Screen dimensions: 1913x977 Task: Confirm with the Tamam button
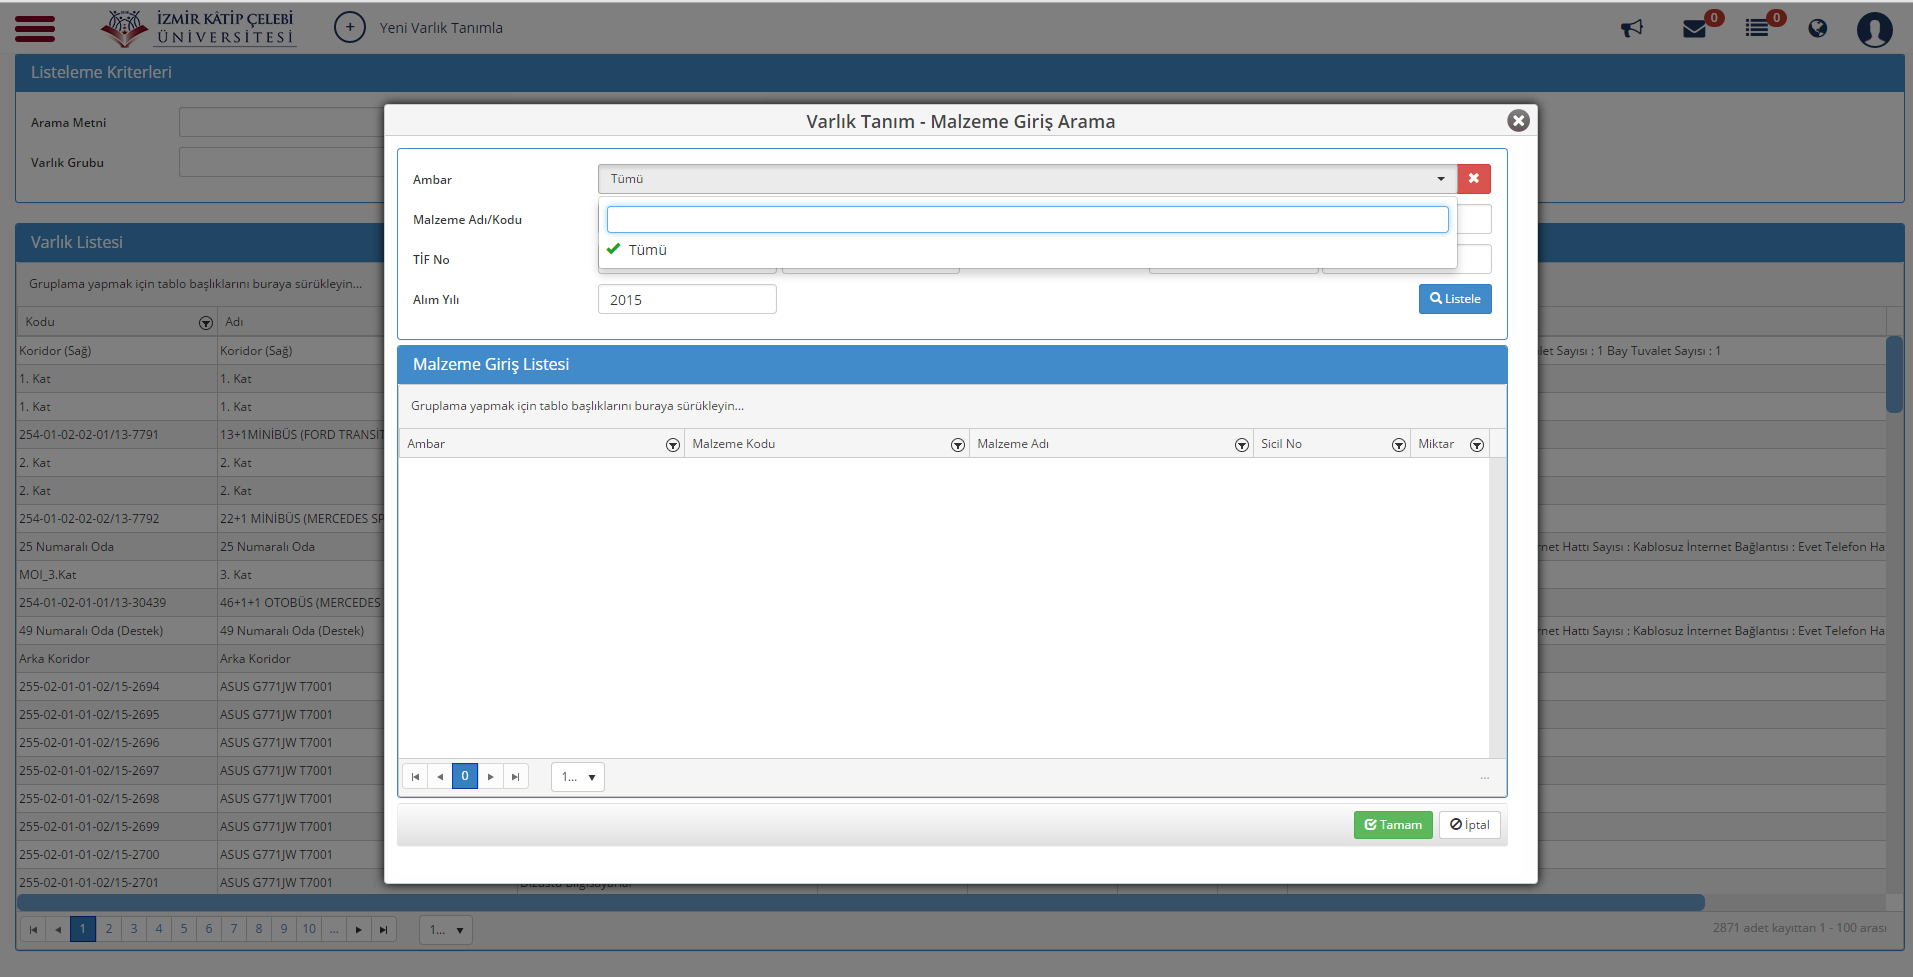(1393, 825)
